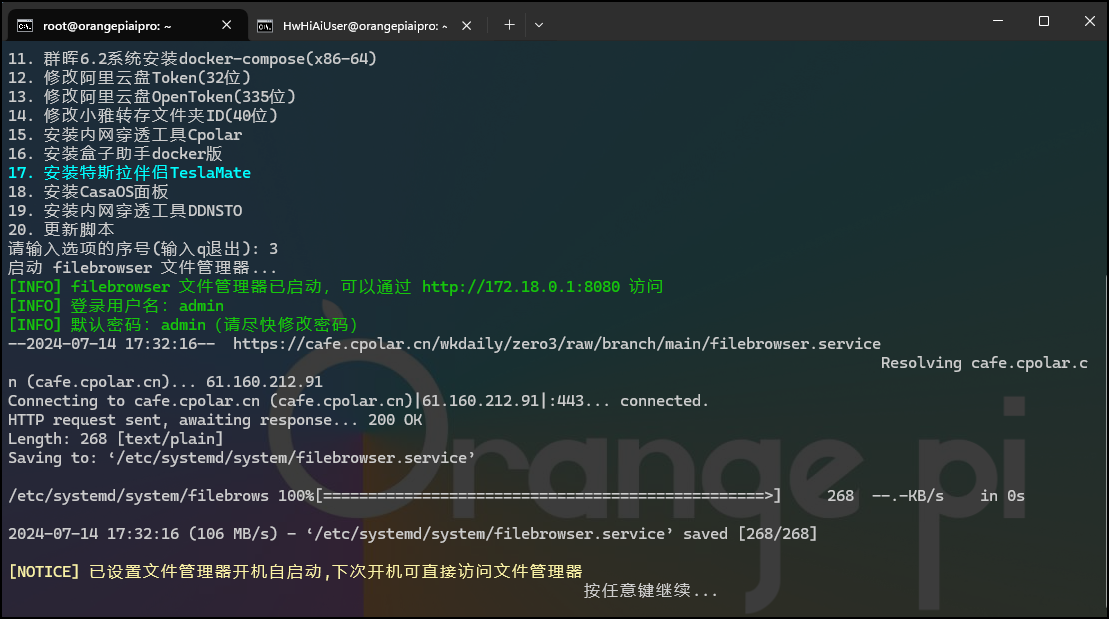
Task: Click the Saving to filebrowser.service line
Action: tap(242, 458)
